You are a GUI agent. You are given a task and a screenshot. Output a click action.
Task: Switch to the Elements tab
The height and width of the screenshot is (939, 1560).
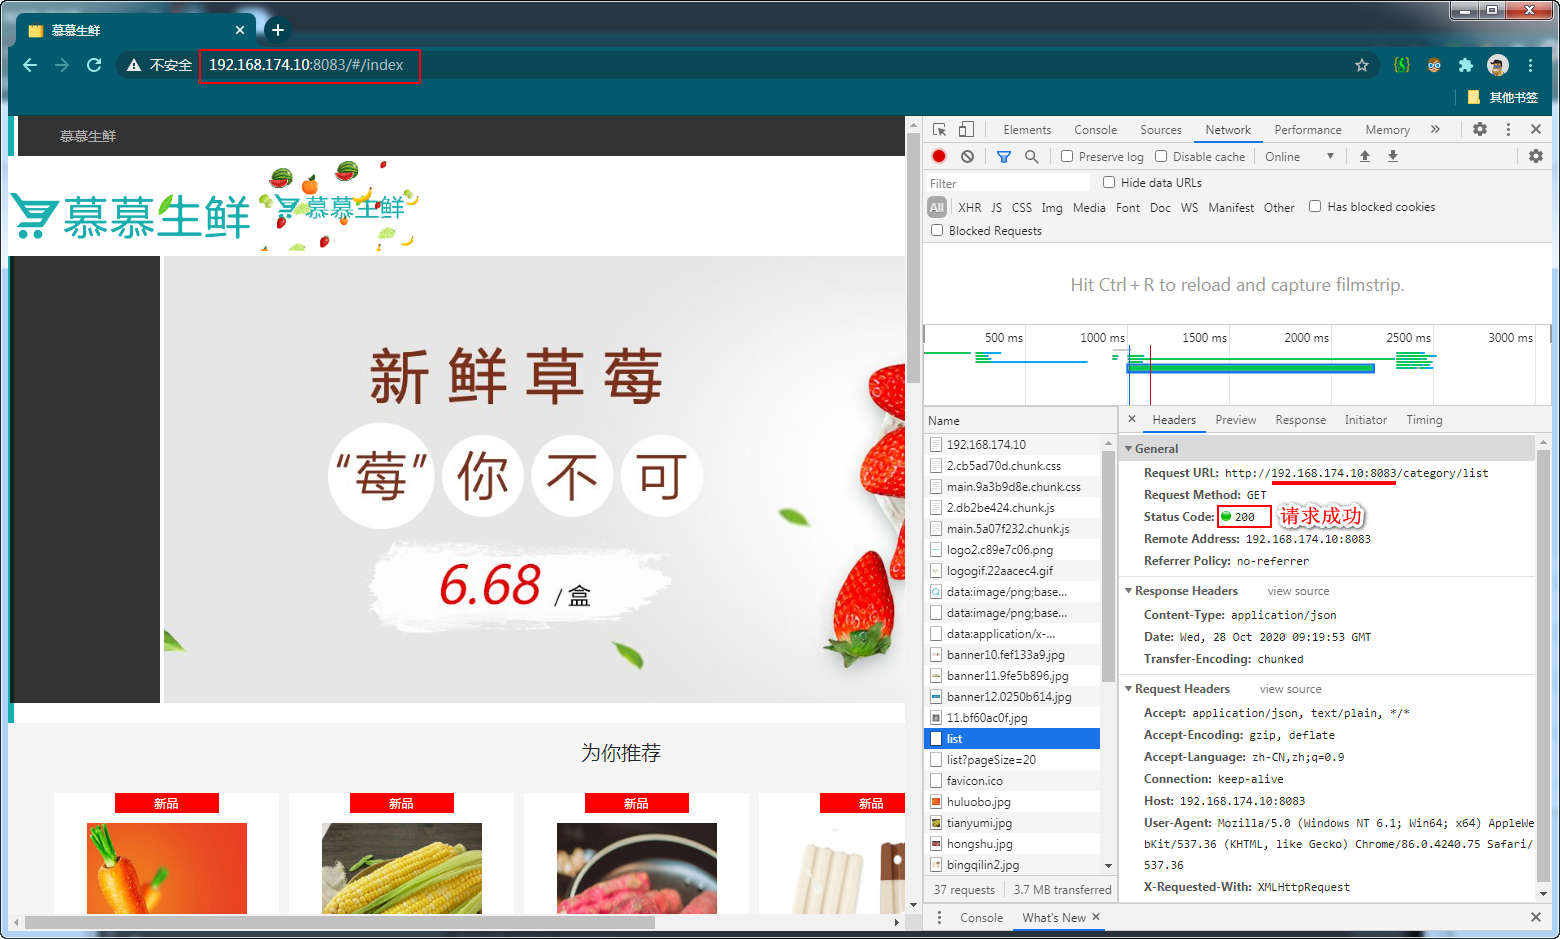click(1027, 130)
